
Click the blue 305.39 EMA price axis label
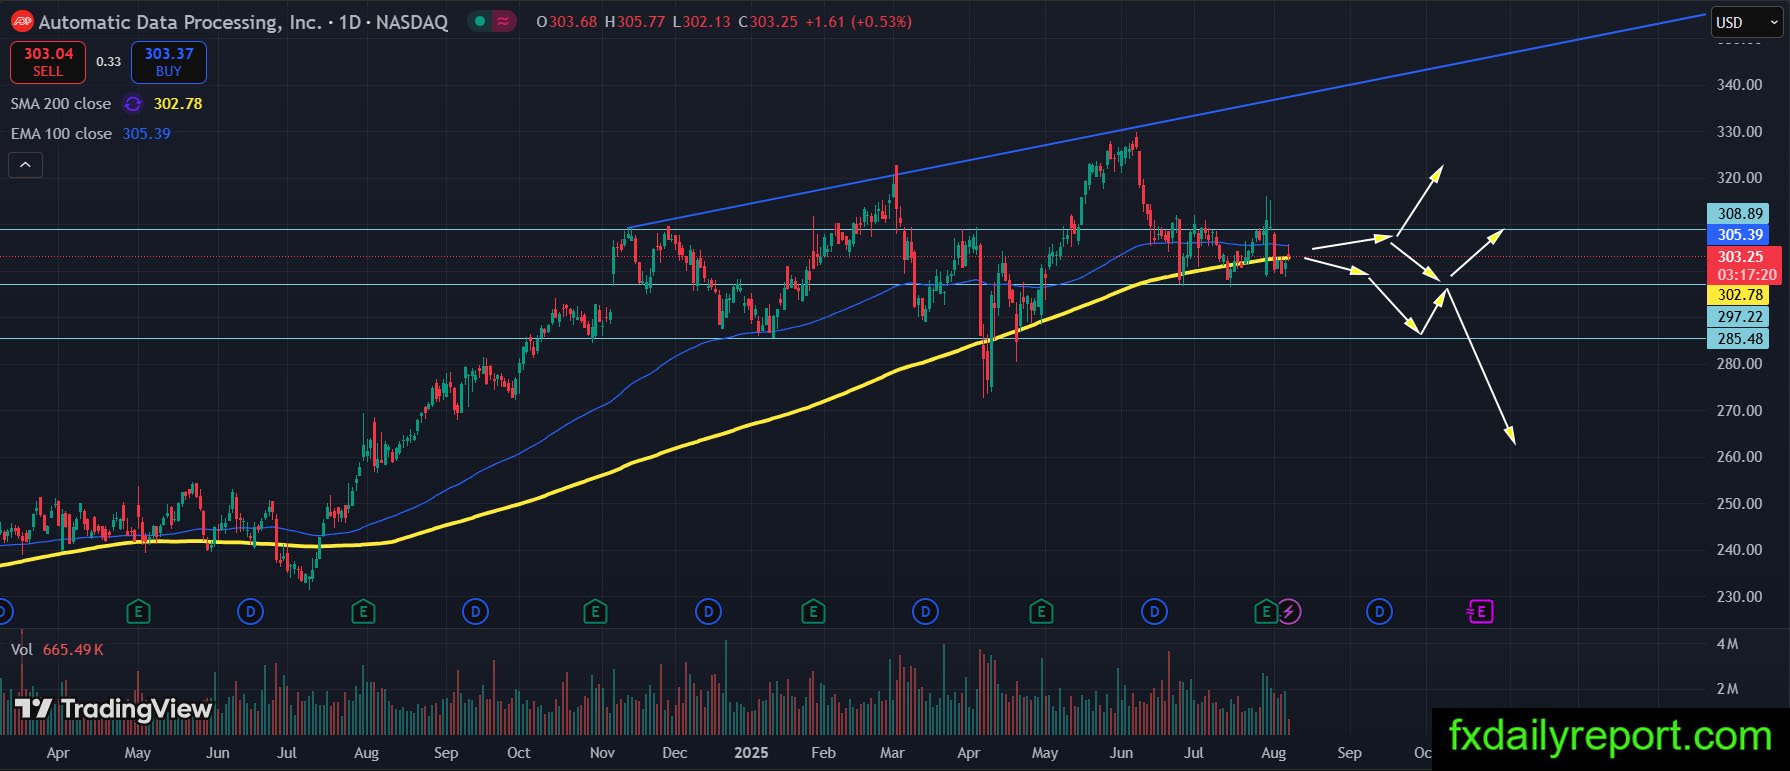click(1740, 235)
